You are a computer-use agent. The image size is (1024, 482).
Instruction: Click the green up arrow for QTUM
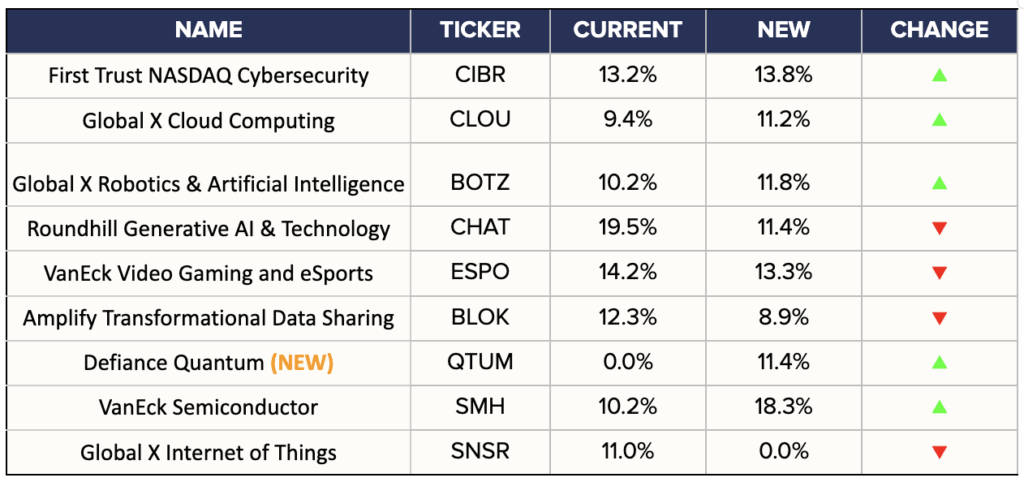(x=939, y=363)
